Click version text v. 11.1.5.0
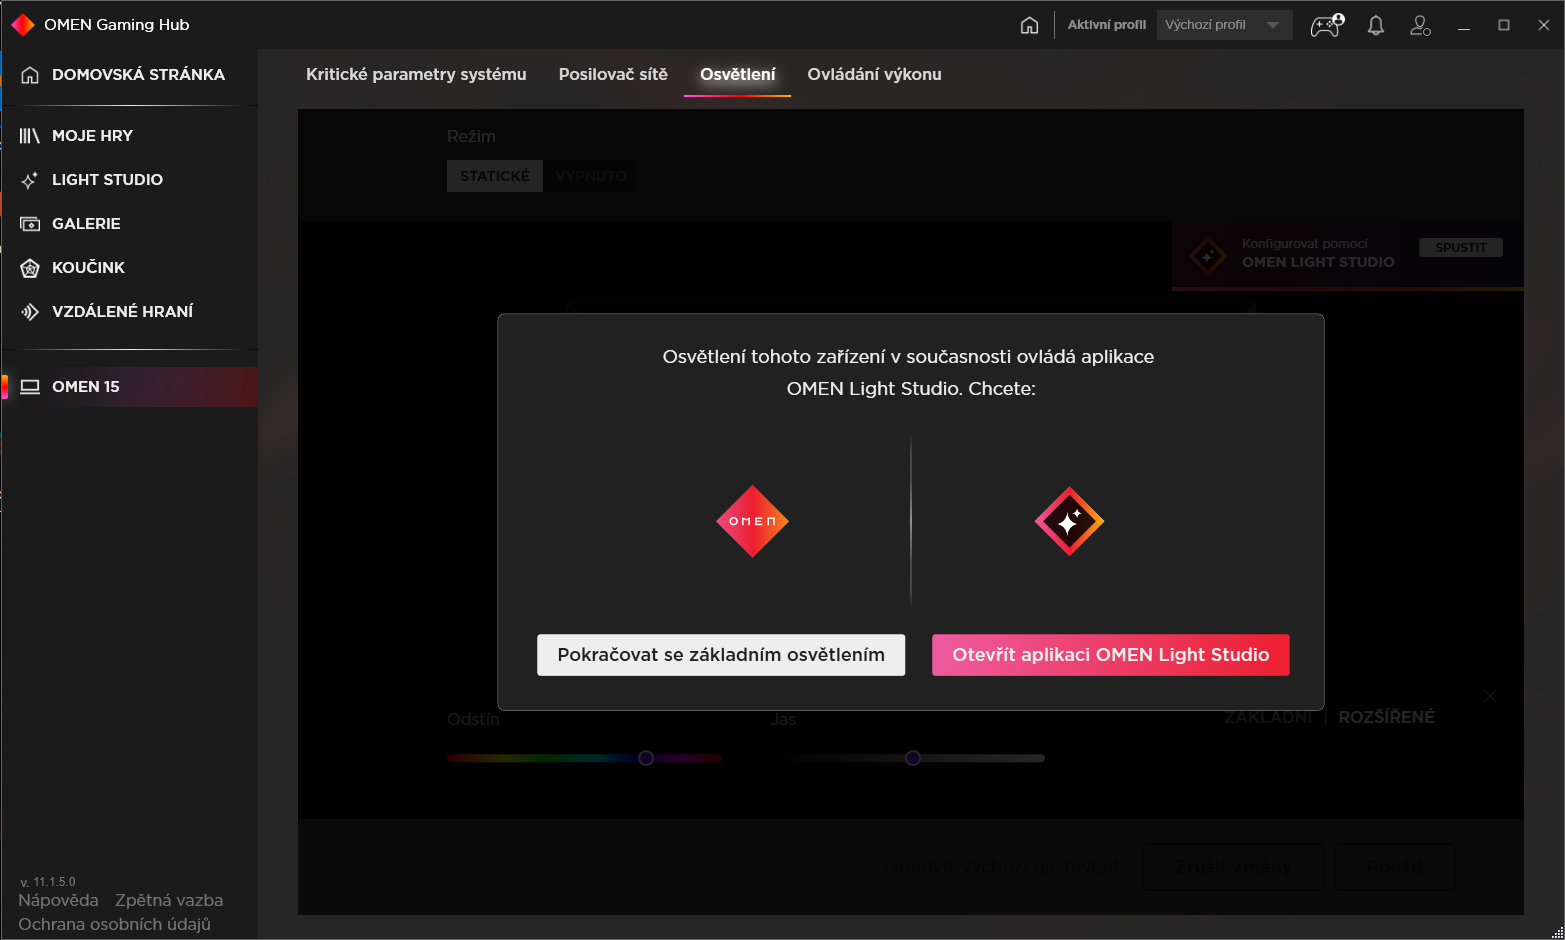The height and width of the screenshot is (940, 1565). [x=48, y=882]
